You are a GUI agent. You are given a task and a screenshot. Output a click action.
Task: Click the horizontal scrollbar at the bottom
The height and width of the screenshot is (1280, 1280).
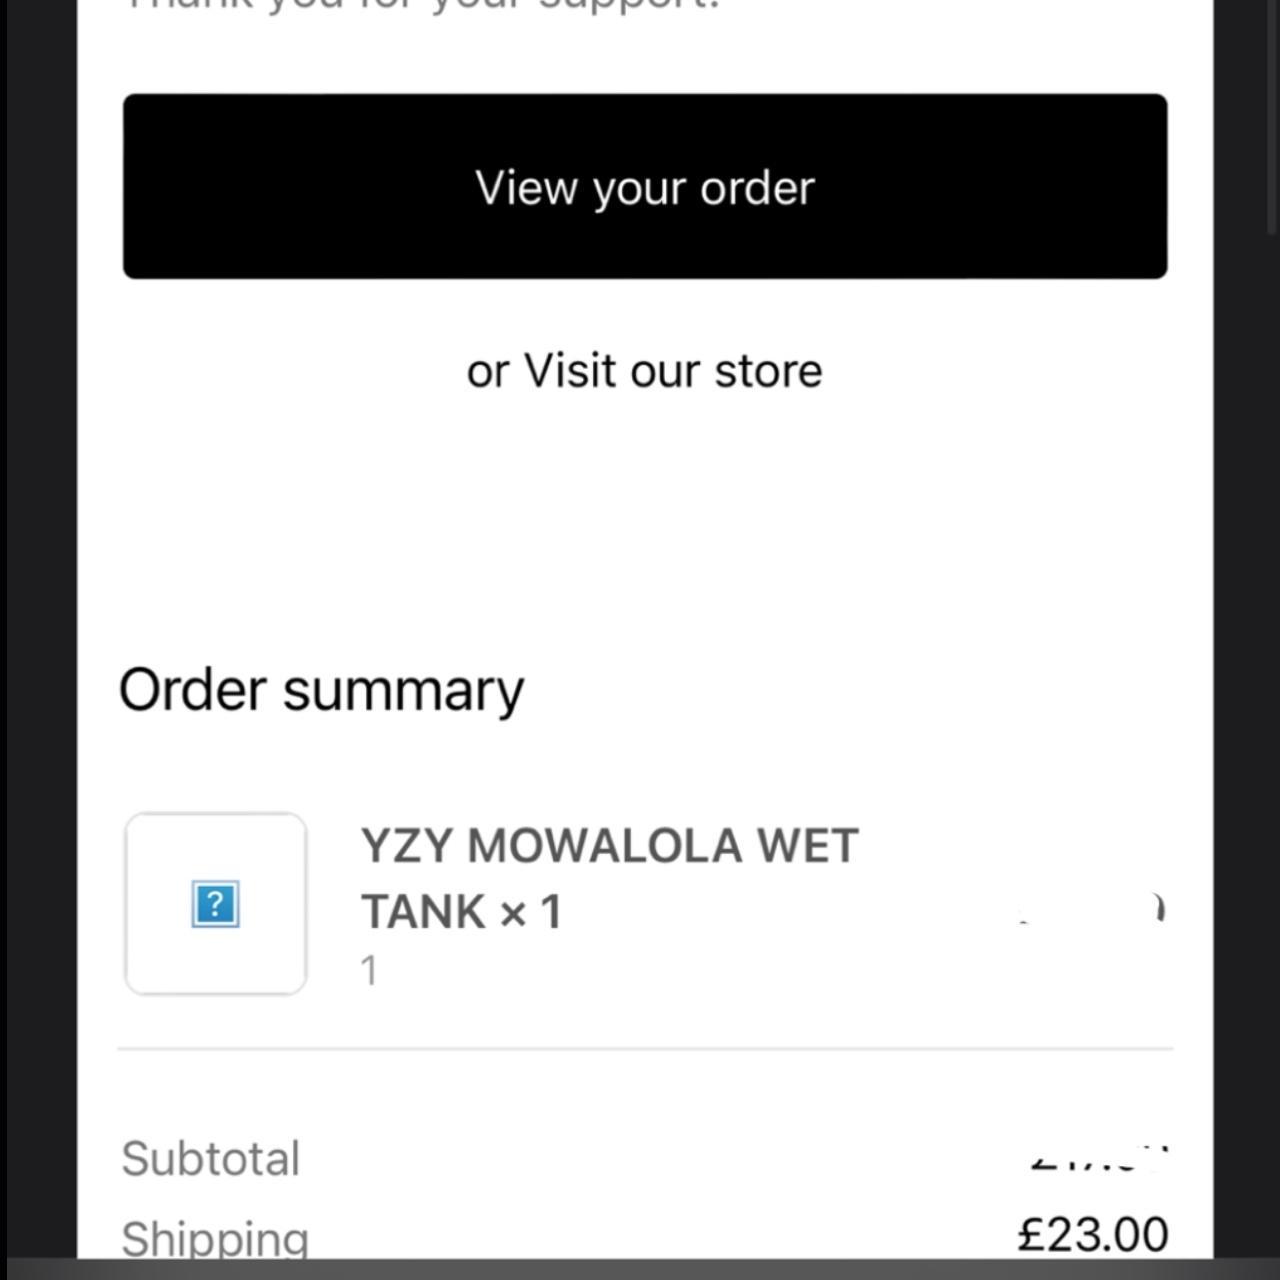640,1272
